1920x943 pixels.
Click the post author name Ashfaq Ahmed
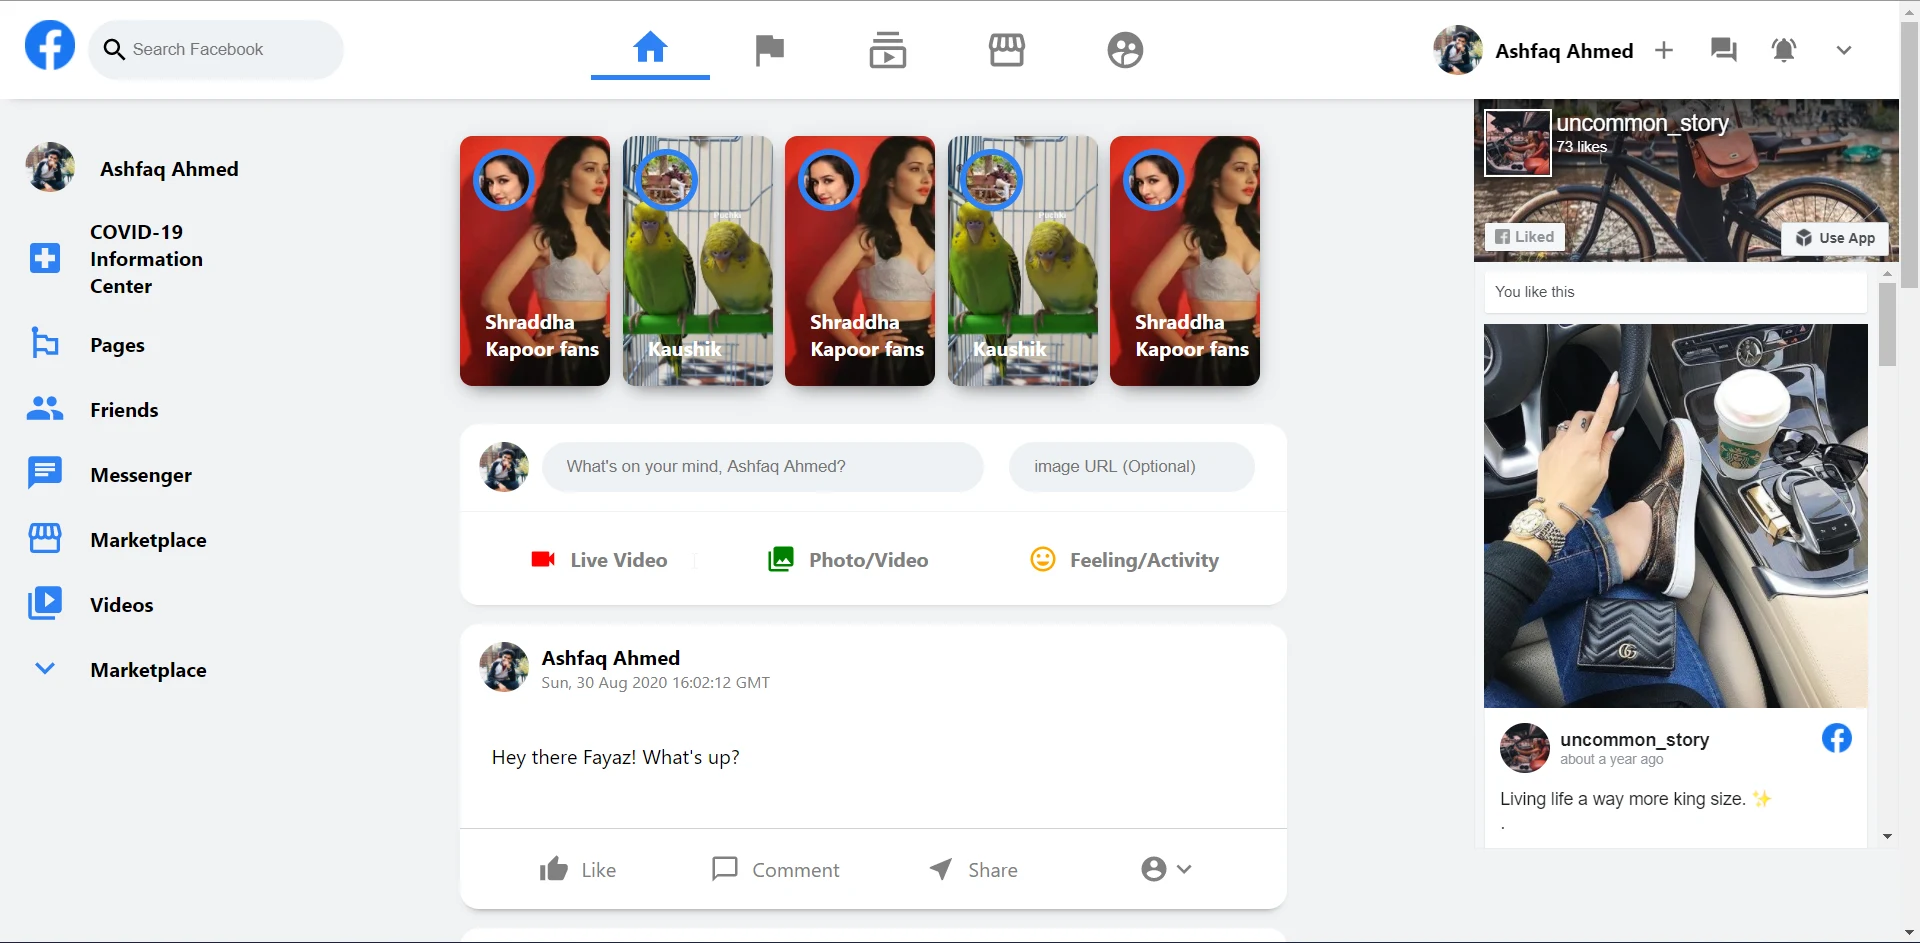tap(610, 658)
